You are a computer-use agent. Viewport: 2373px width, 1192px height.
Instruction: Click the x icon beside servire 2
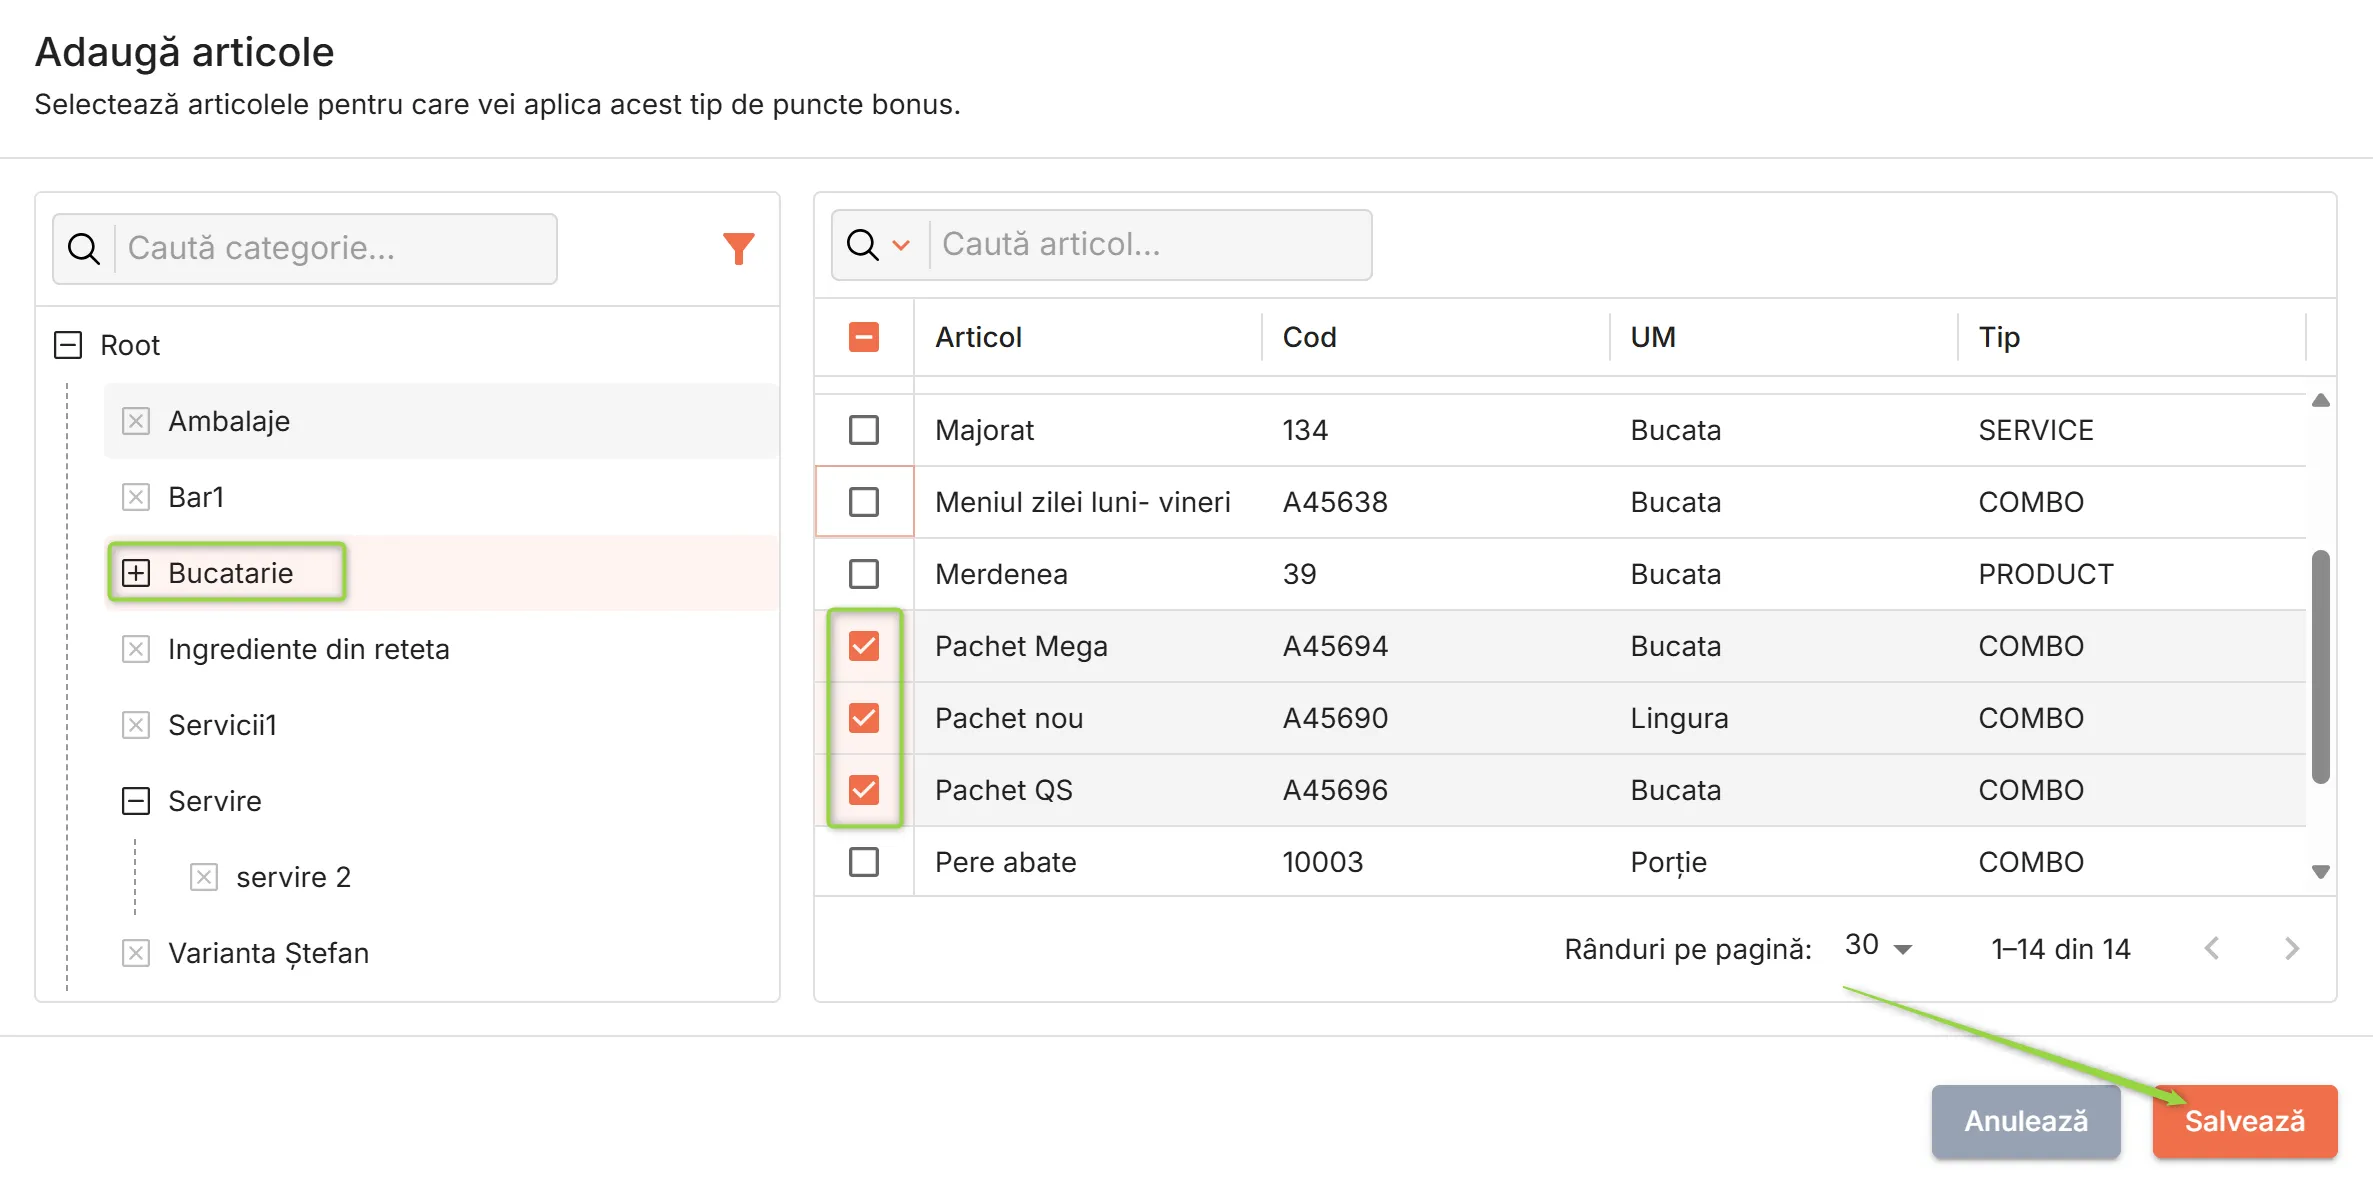(204, 877)
